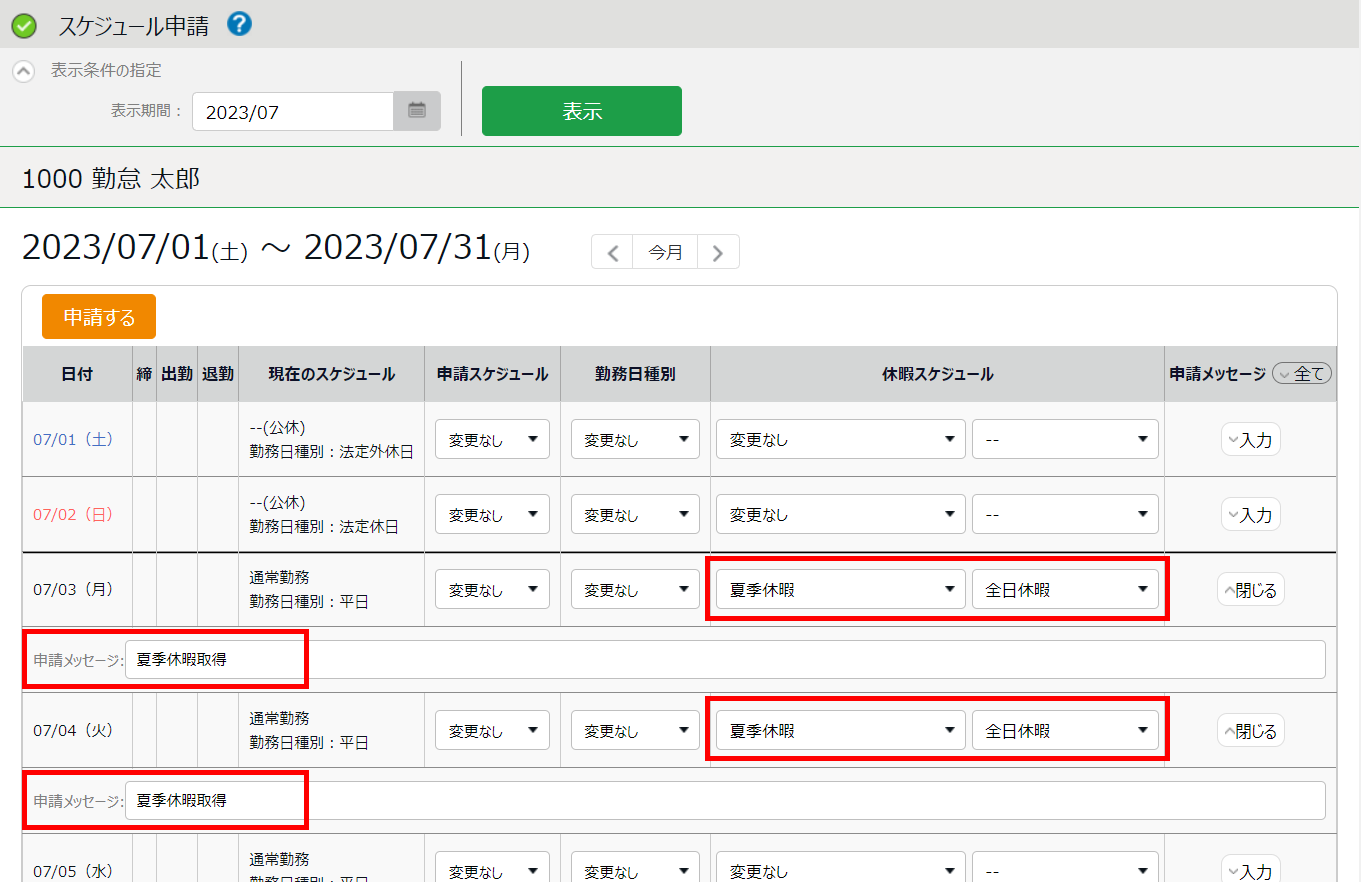Open 全日休暇 dropdown for 07/04
1361x882 pixels.
point(1065,731)
